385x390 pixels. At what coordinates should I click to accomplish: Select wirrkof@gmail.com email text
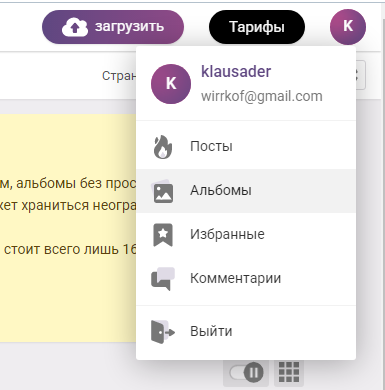click(262, 96)
